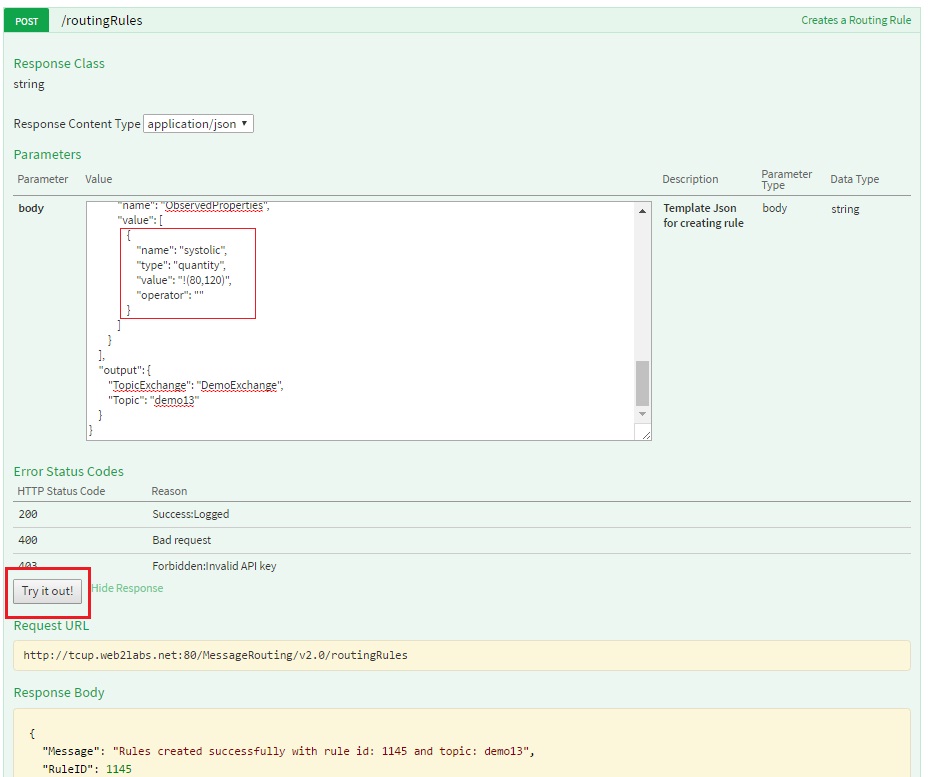Click the rule created Message line in response

288,751
